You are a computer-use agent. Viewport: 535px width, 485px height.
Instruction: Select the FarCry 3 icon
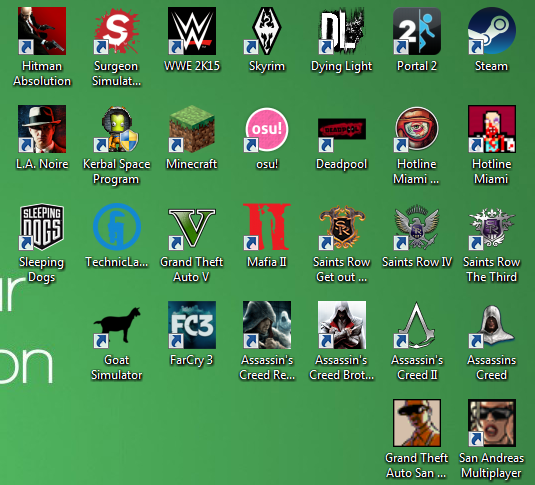pos(192,325)
